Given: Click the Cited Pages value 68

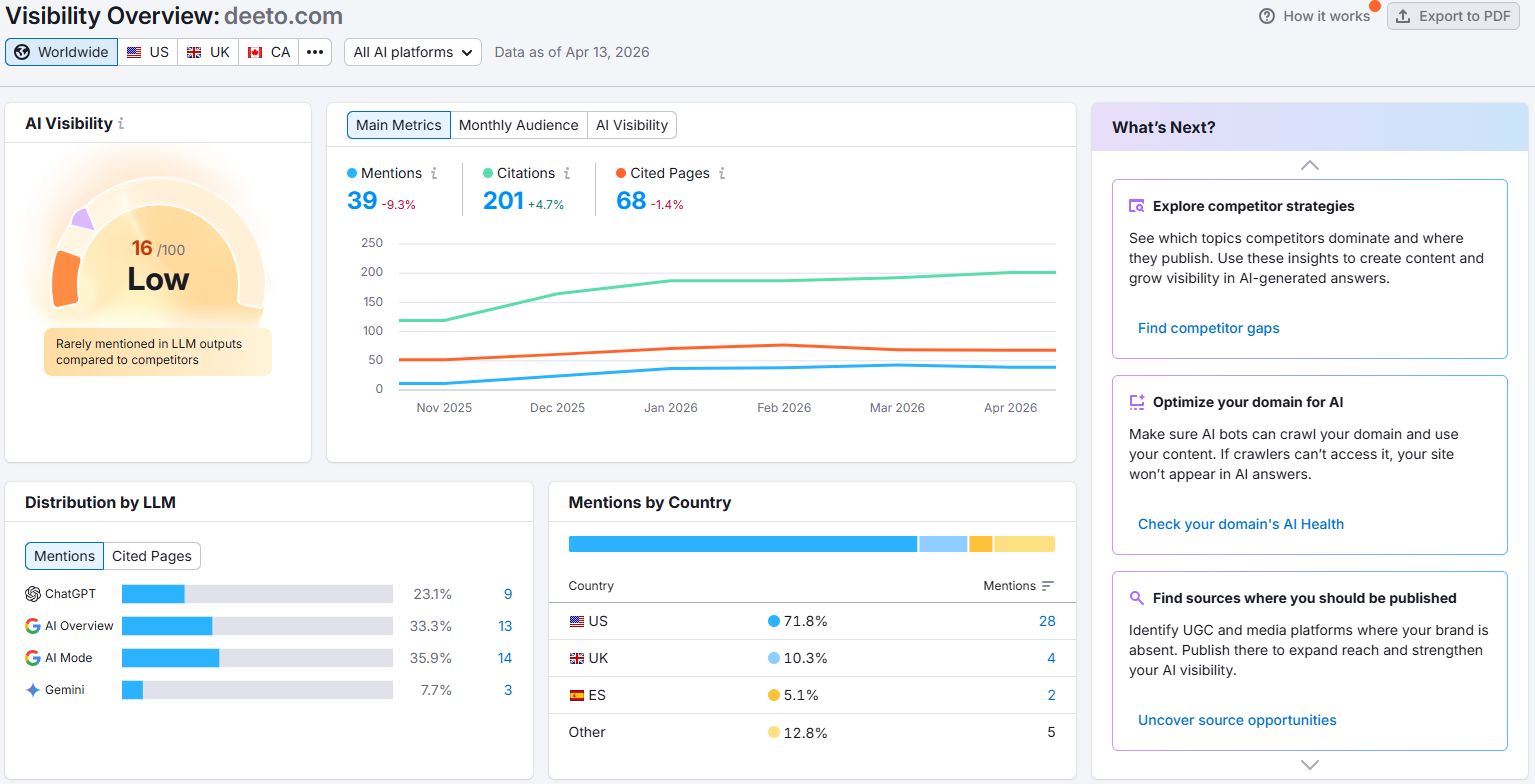Looking at the screenshot, I should (x=631, y=200).
